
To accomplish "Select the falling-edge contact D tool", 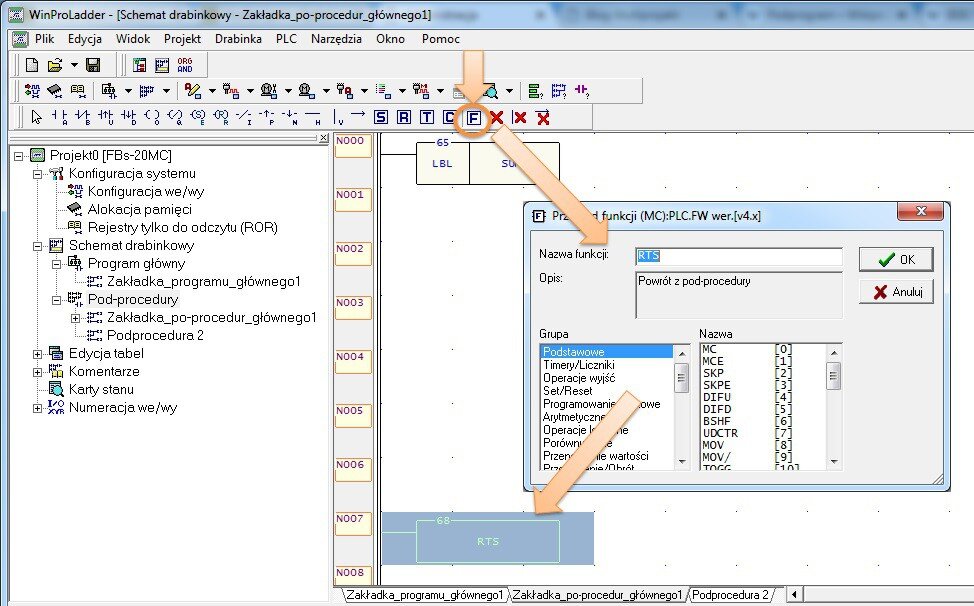I will click(129, 117).
